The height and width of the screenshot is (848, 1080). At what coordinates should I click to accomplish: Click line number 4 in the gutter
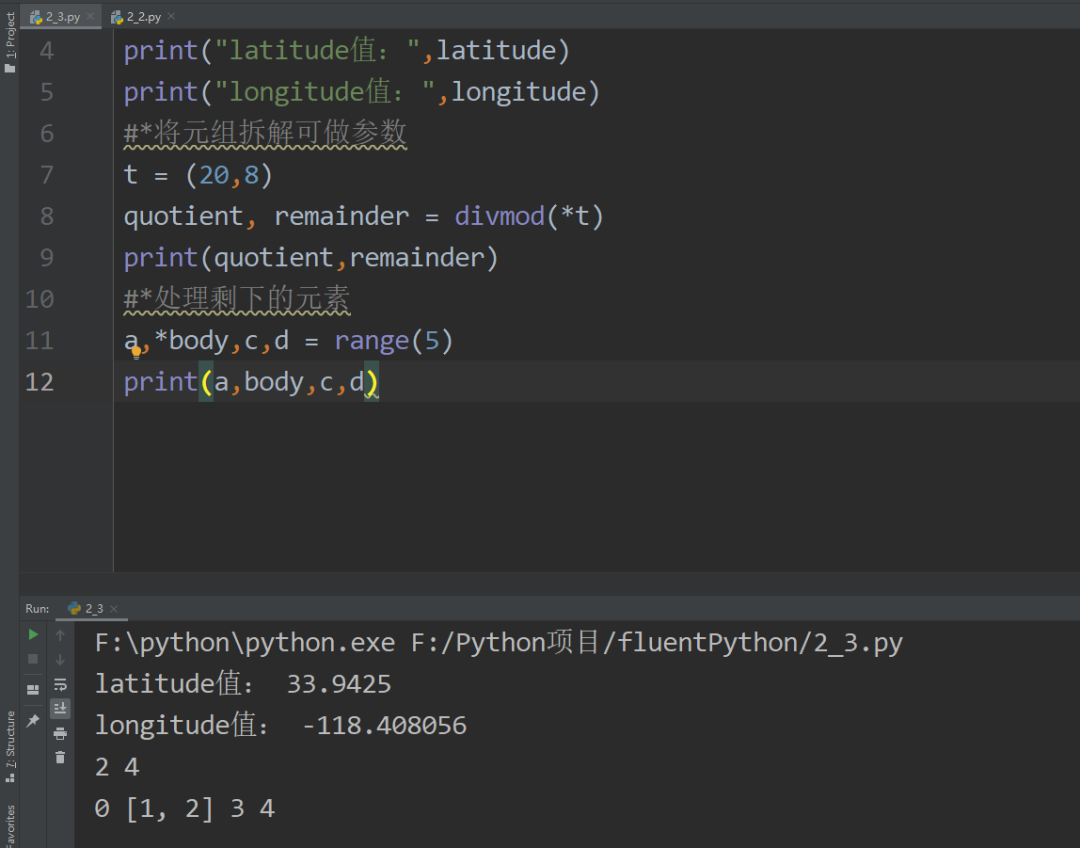(46, 51)
